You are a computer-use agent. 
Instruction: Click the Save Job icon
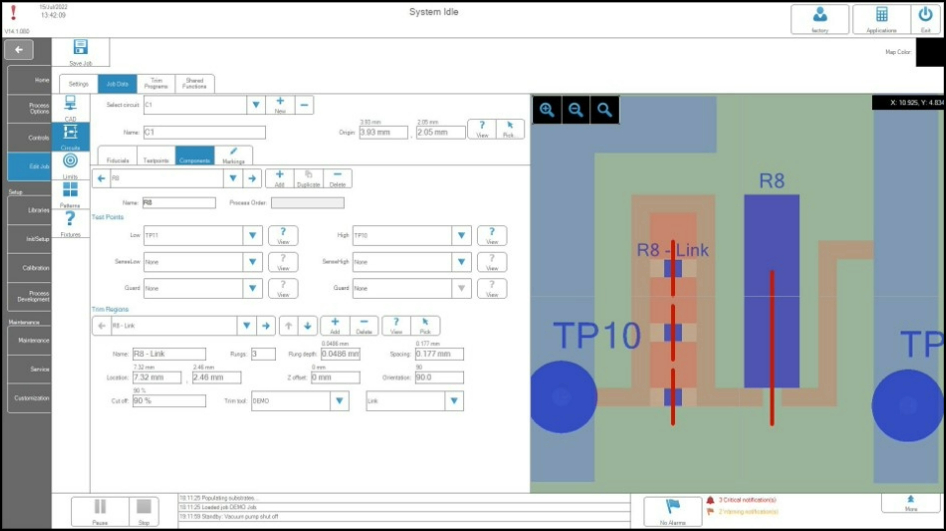point(80,48)
